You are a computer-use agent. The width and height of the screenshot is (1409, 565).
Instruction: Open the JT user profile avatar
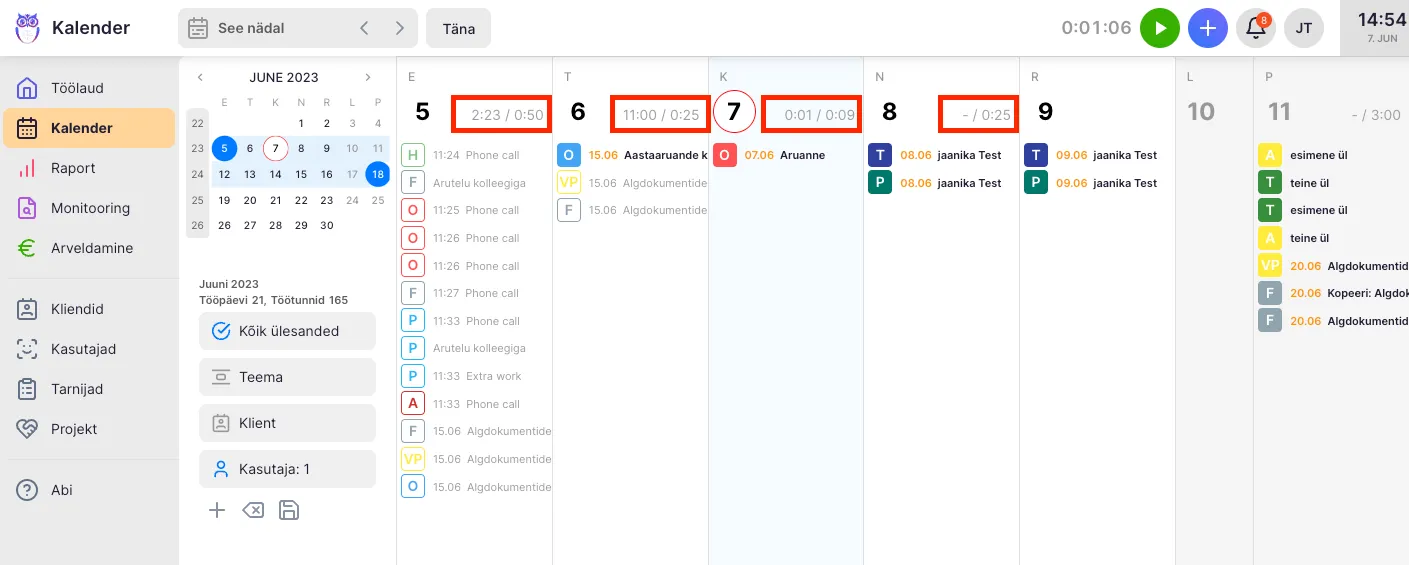1304,28
